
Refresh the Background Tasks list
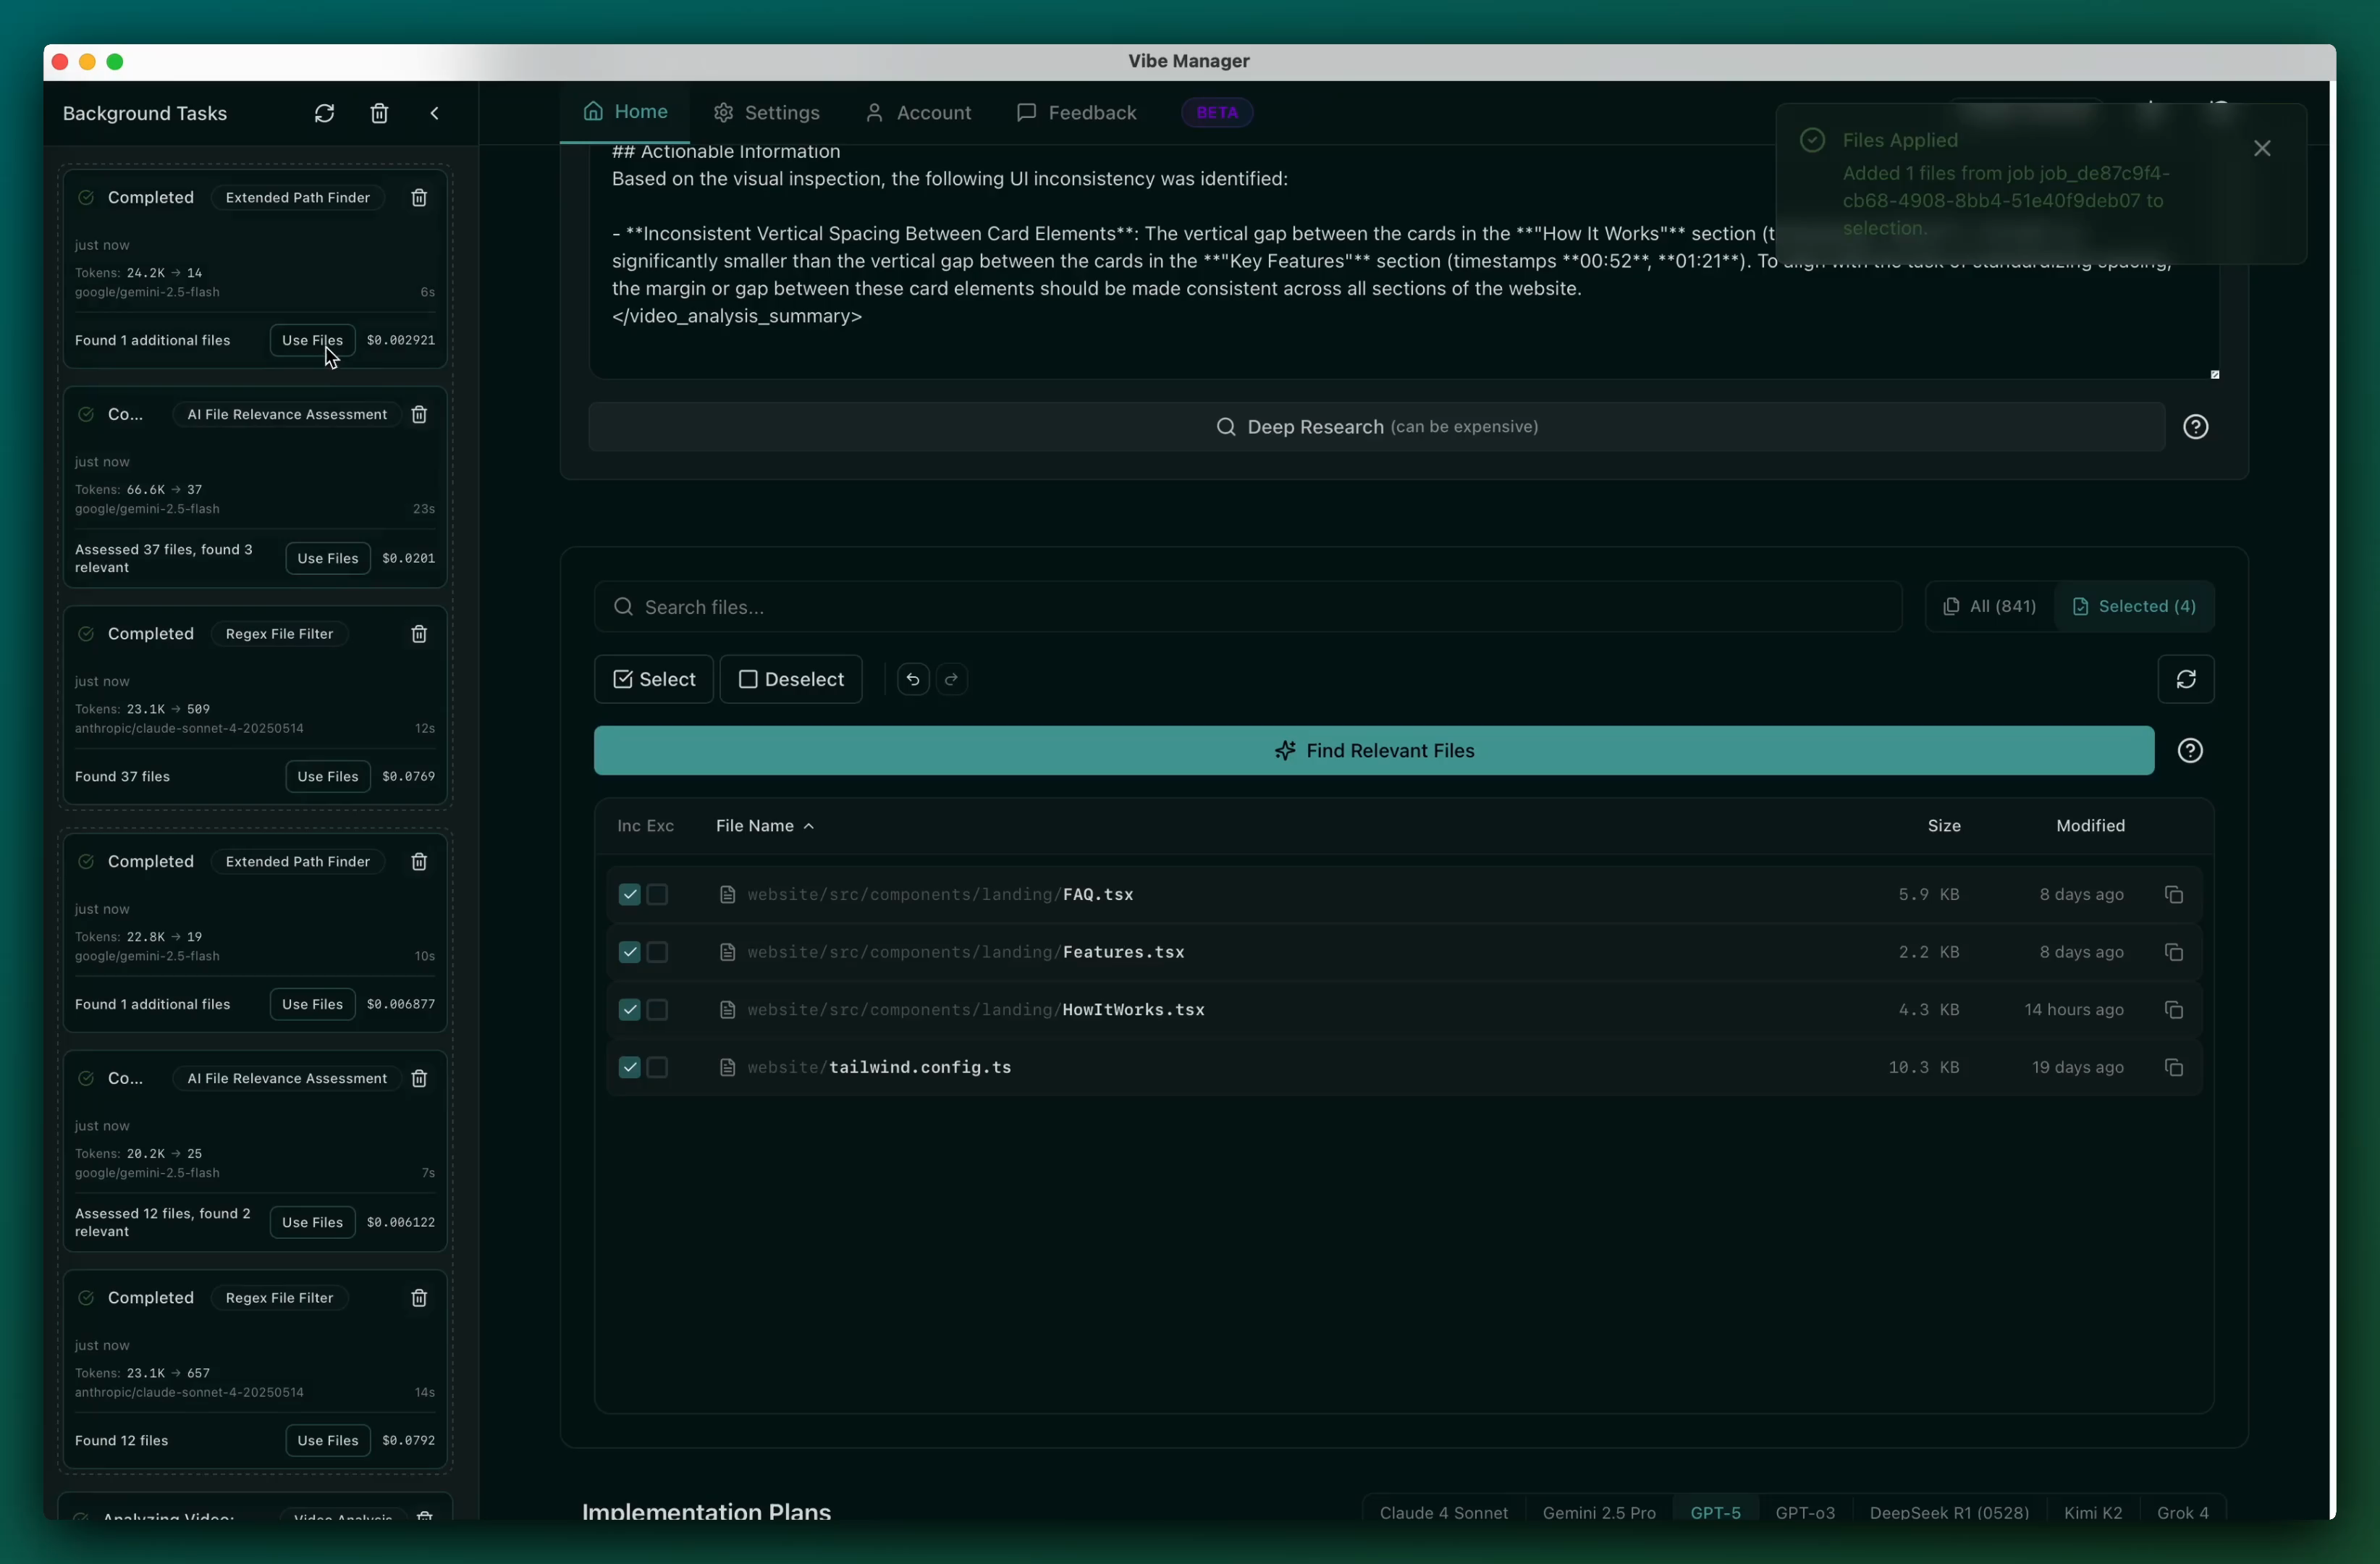324,113
